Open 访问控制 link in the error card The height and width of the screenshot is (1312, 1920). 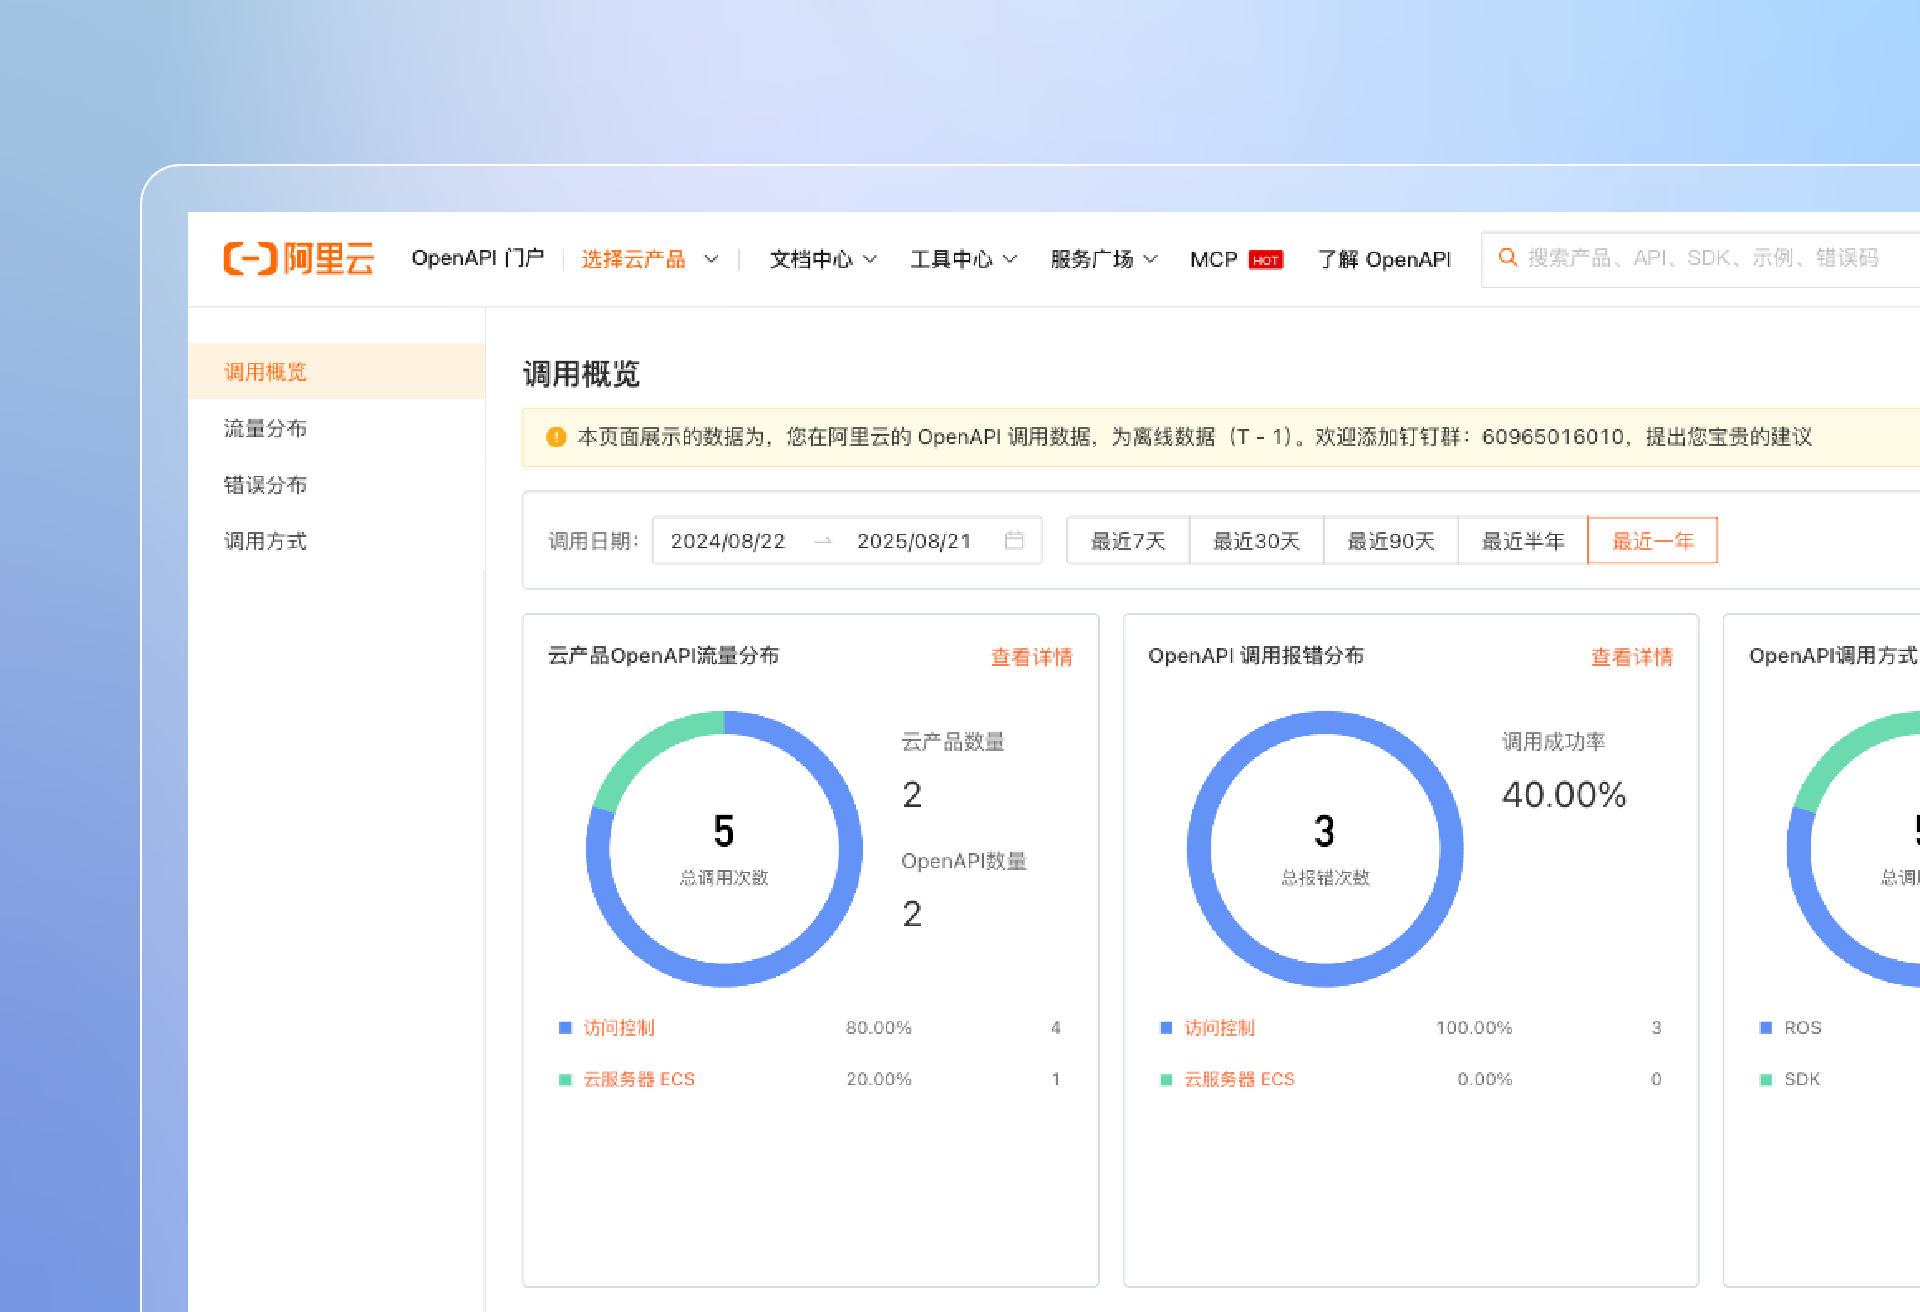point(1219,1028)
